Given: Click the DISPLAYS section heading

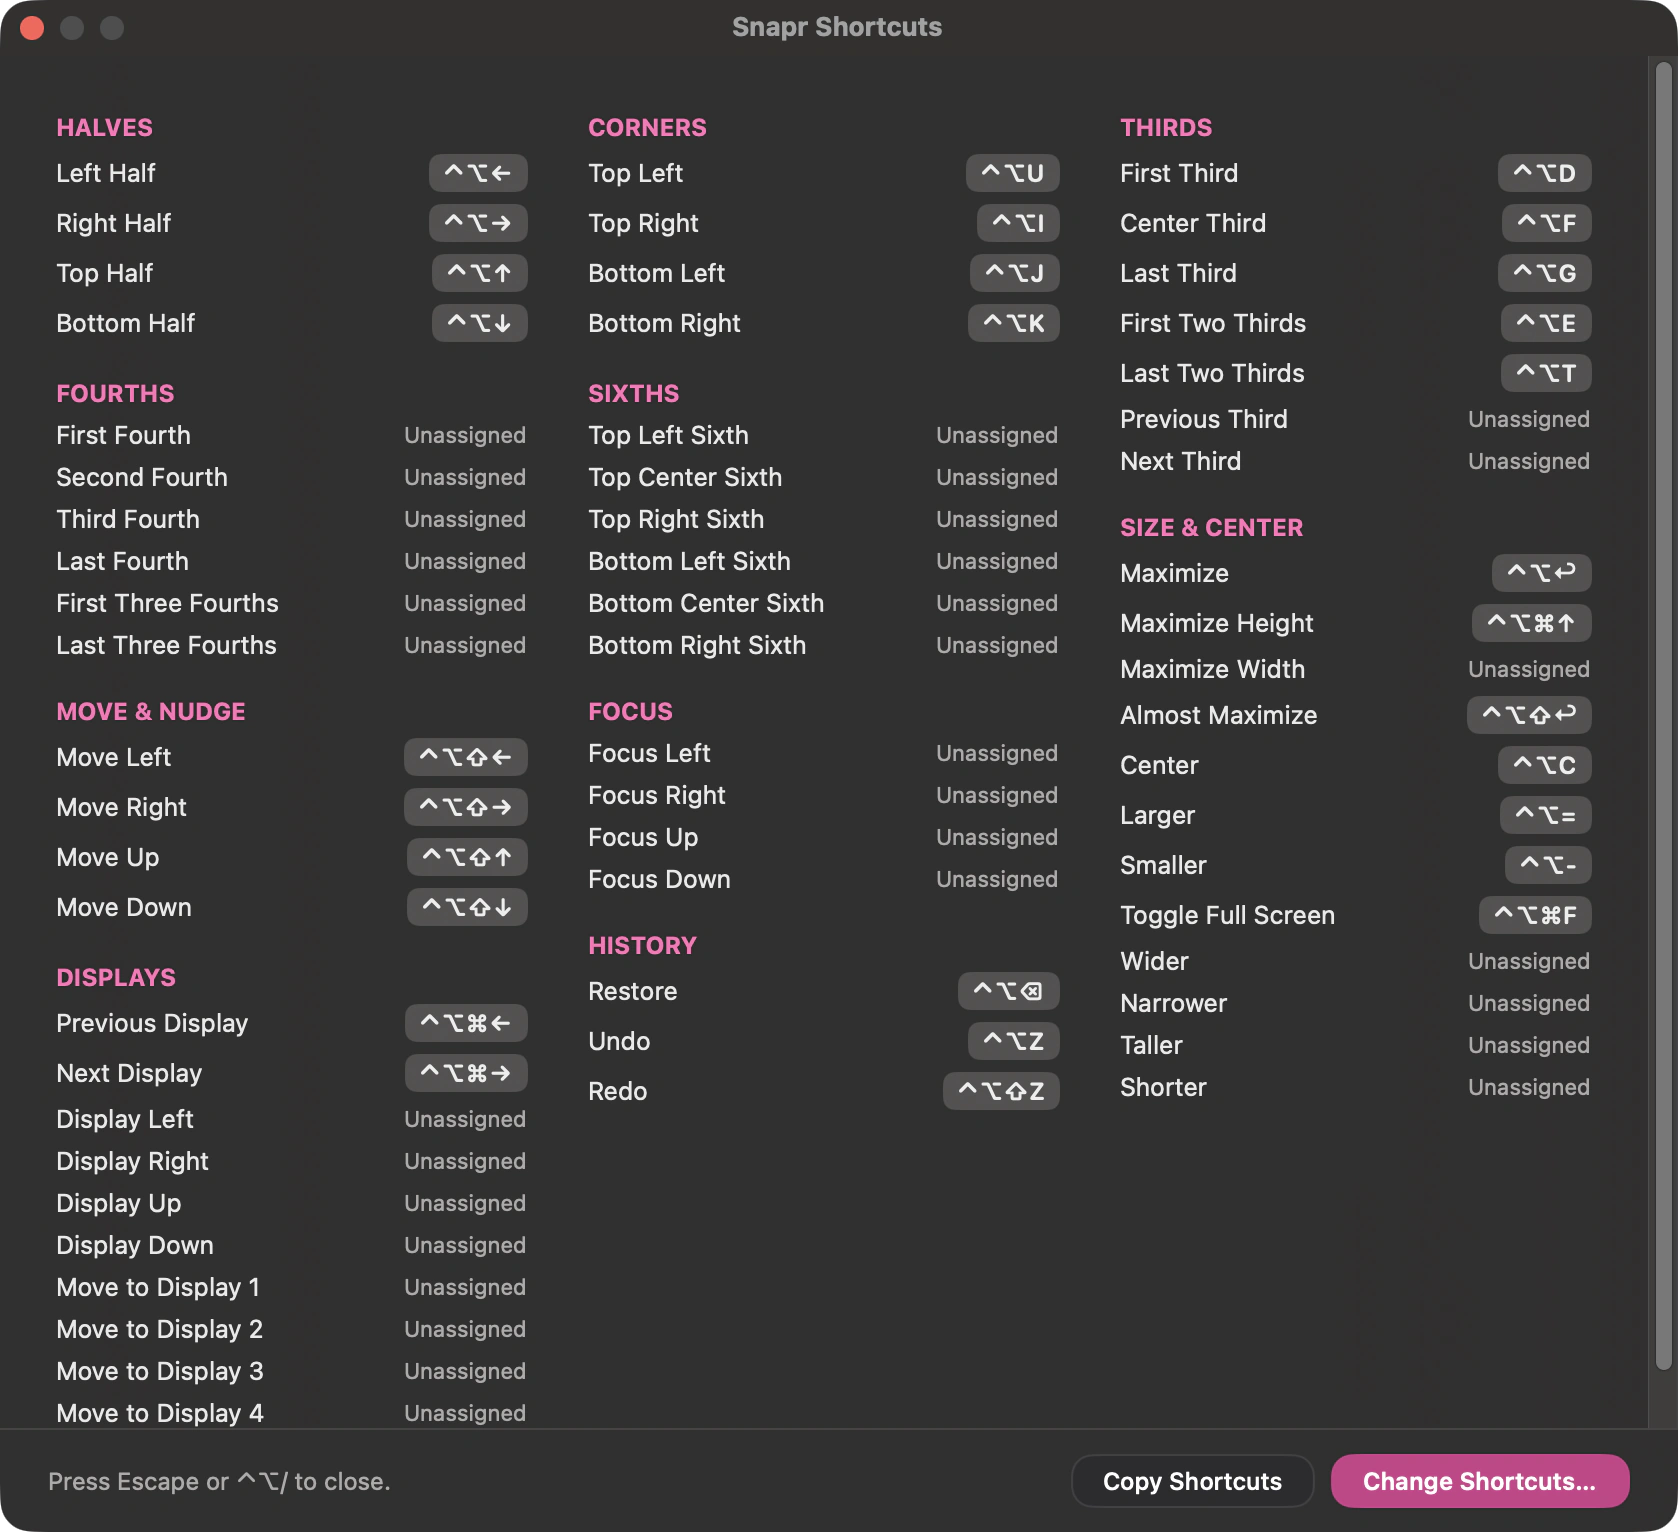Looking at the screenshot, I should pos(116,977).
